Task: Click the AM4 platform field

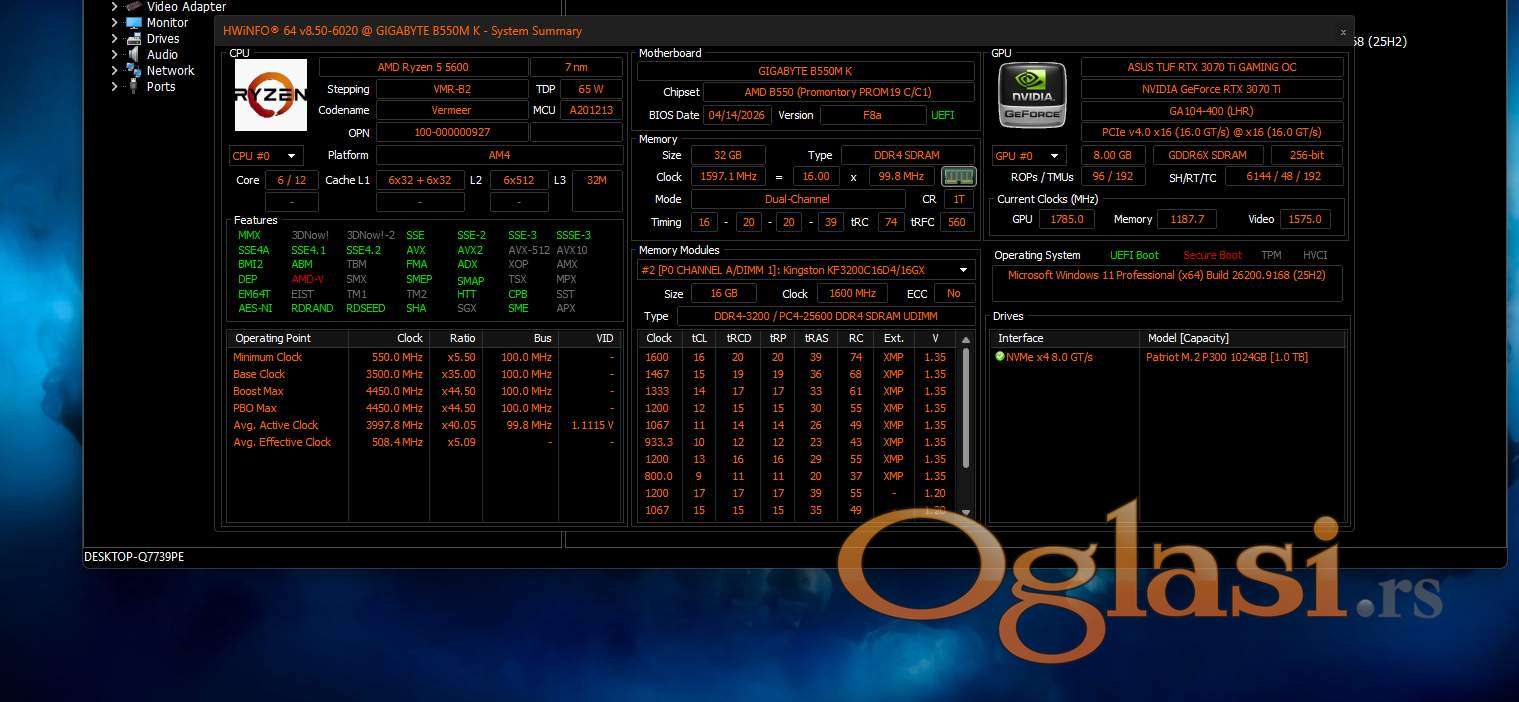Action: pos(498,156)
